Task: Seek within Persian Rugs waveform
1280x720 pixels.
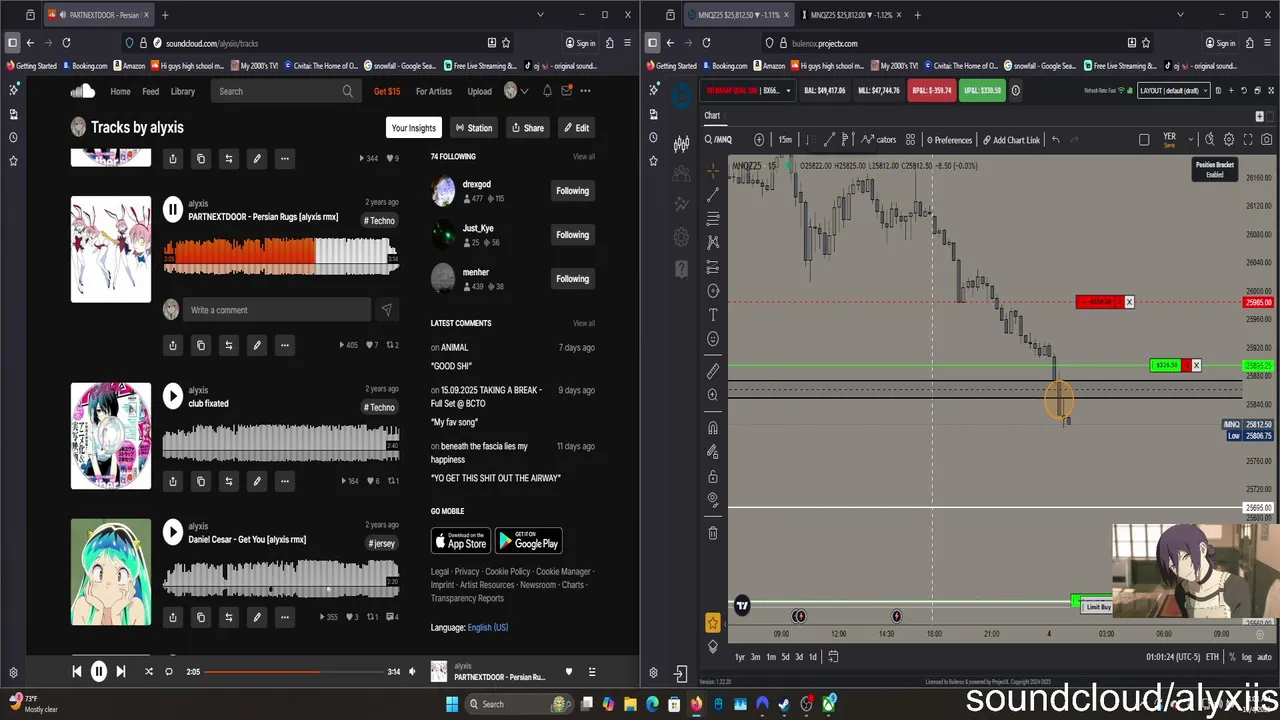Action: (281, 255)
